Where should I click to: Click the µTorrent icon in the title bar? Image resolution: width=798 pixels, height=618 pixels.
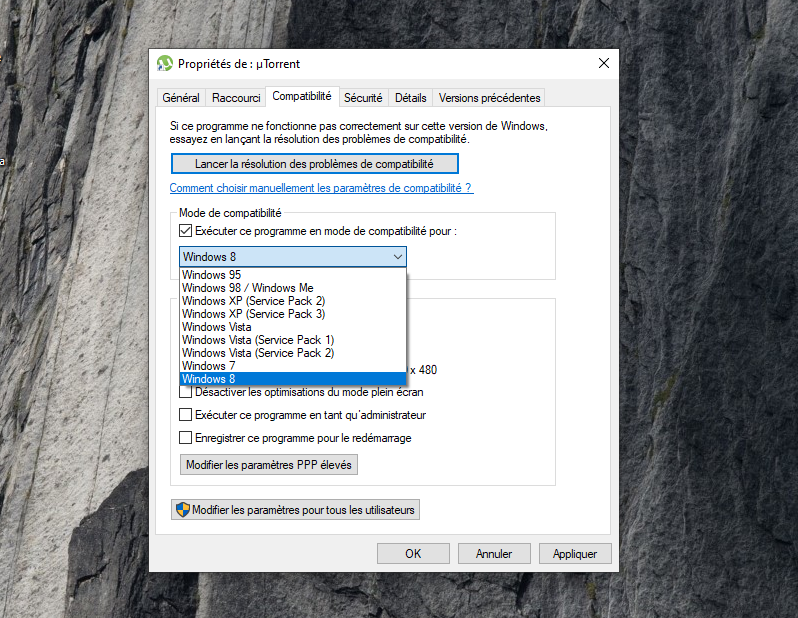pos(164,64)
